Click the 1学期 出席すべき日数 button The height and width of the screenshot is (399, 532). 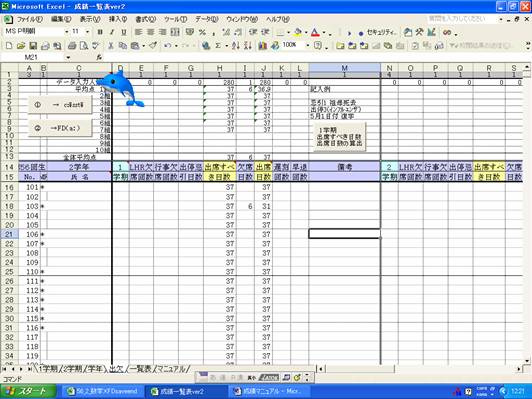(339, 137)
